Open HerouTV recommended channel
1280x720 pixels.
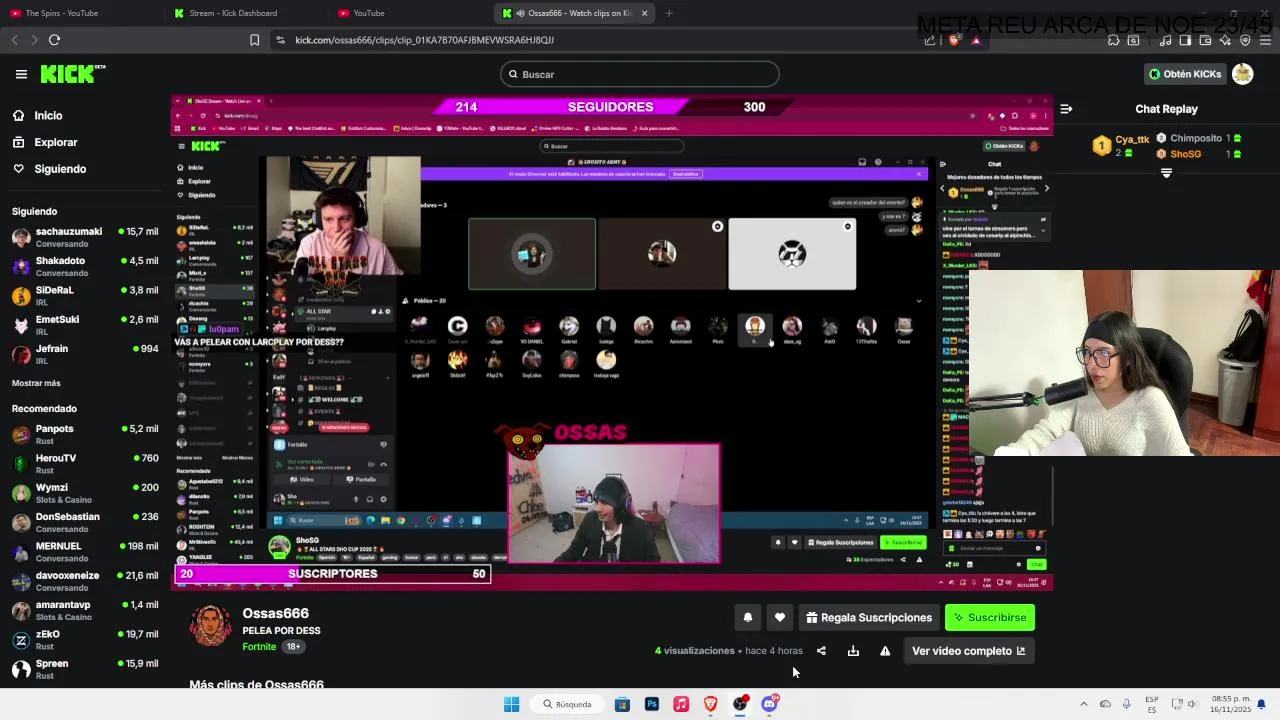(85, 464)
